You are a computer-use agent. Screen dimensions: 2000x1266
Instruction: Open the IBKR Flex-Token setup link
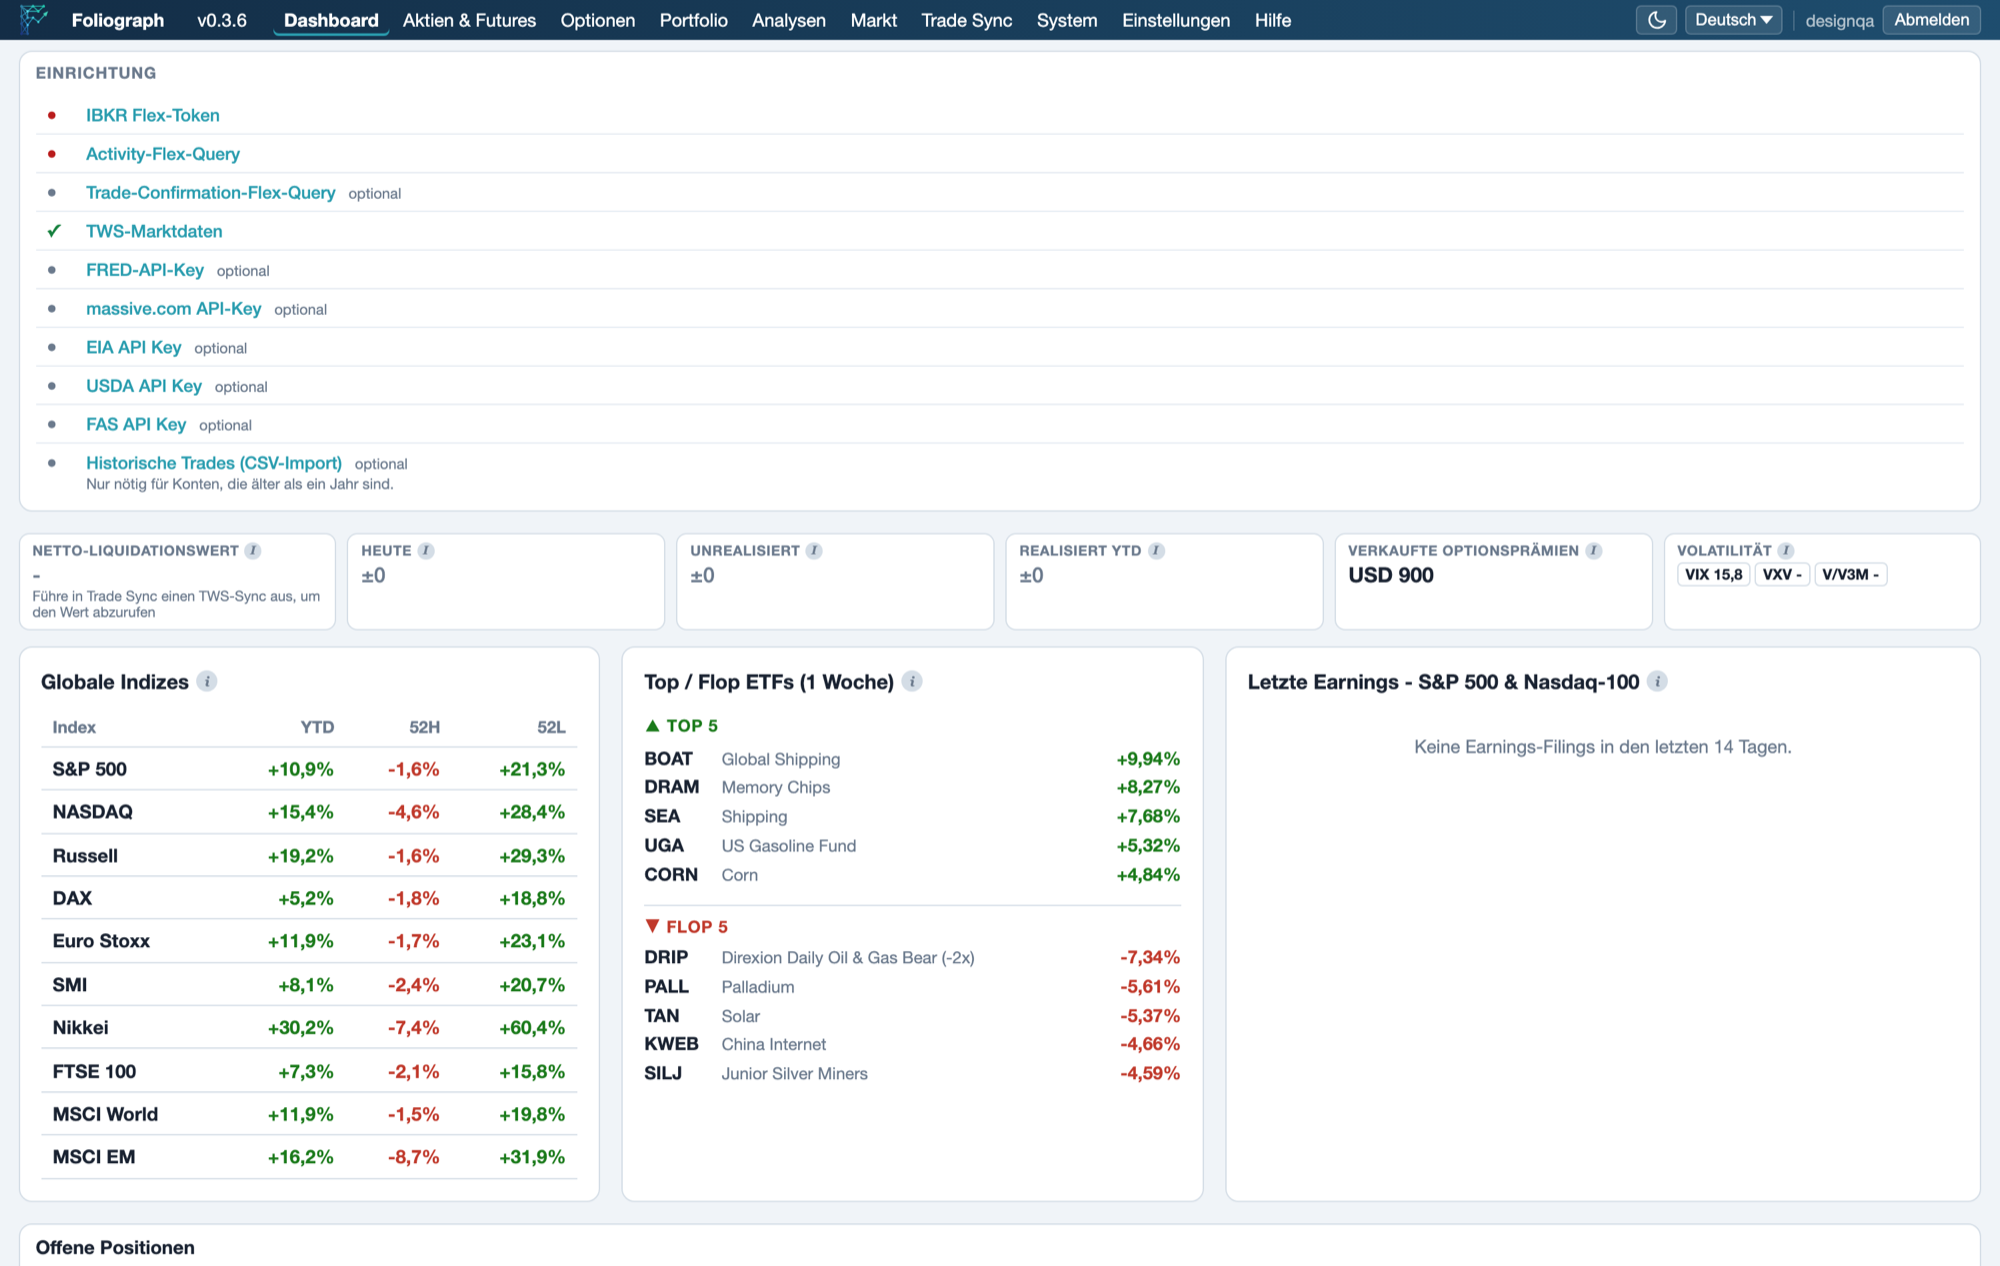click(x=152, y=115)
